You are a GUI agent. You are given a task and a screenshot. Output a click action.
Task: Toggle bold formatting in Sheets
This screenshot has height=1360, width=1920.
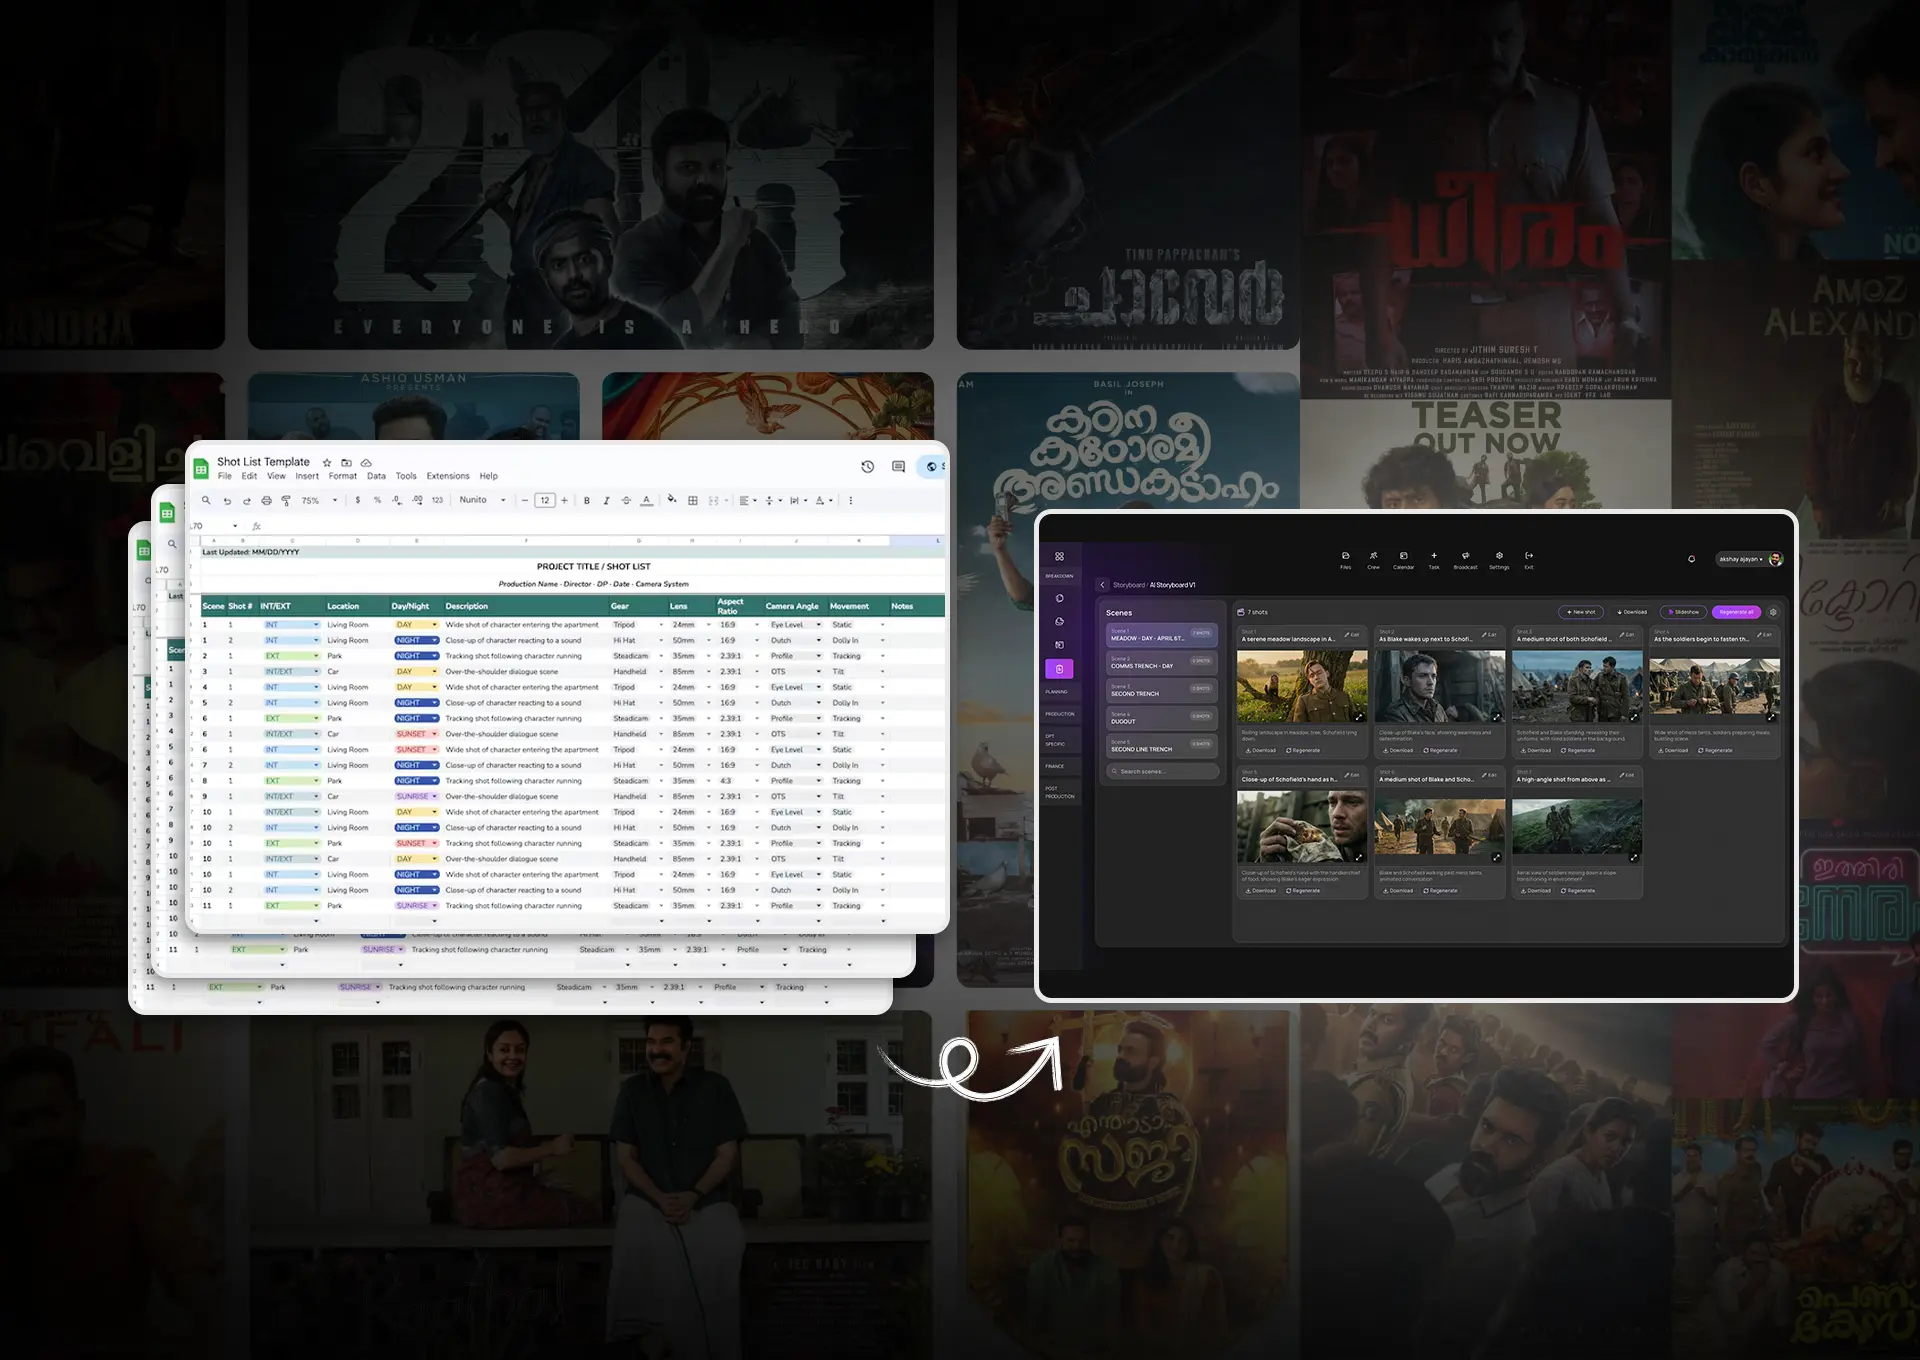click(x=587, y=500)
